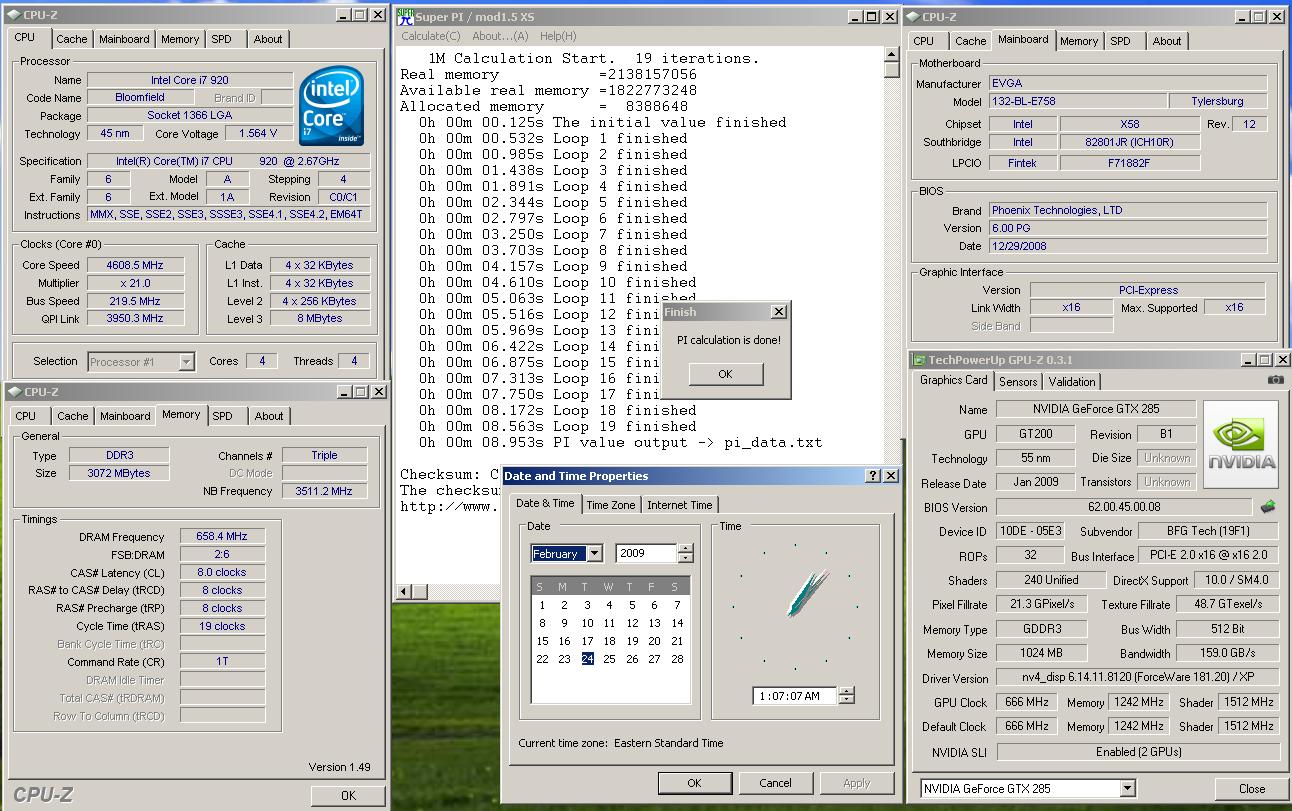Click the Core Voltage value 1.564 V
This screenshot has height=811, width=1292.
[258, 133]
